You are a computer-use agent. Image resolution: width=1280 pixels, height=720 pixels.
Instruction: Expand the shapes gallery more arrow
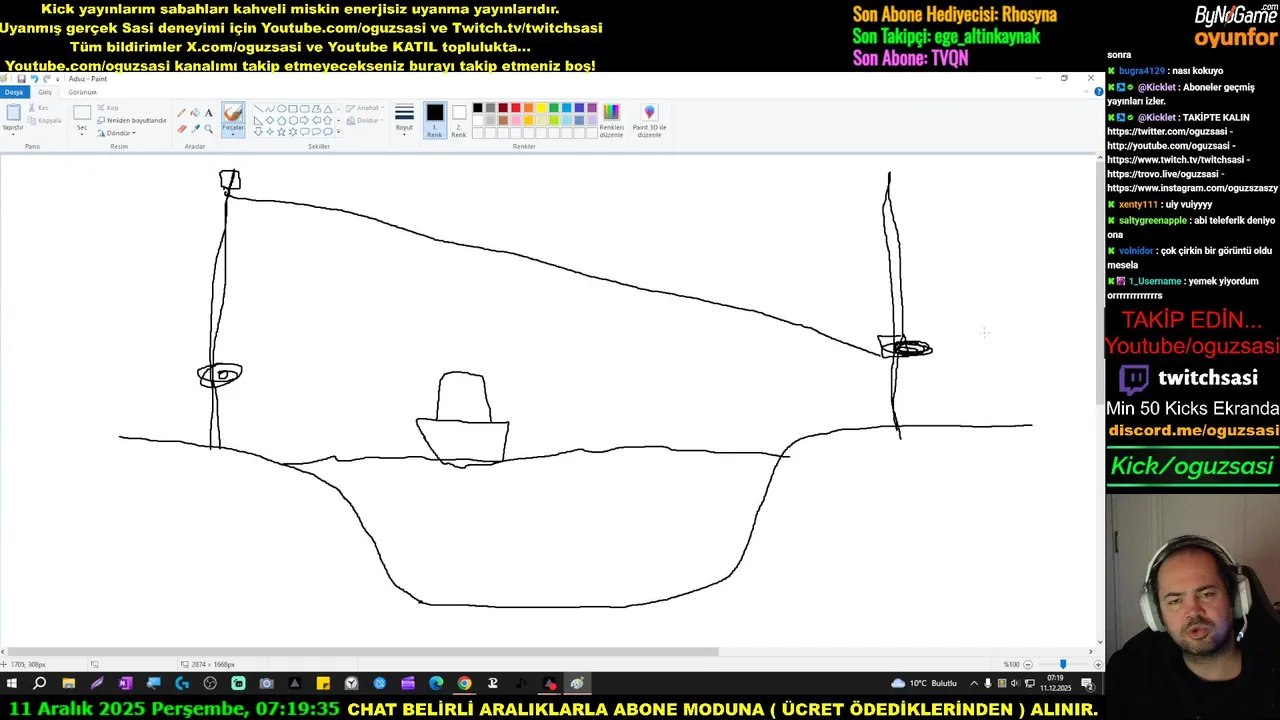(338, 131)
